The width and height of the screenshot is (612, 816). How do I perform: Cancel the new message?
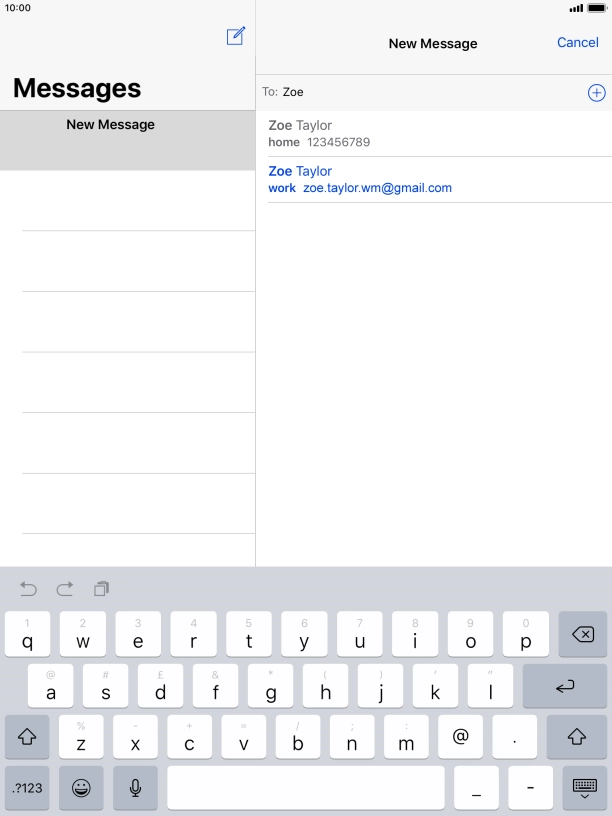[x=578, y=43]
